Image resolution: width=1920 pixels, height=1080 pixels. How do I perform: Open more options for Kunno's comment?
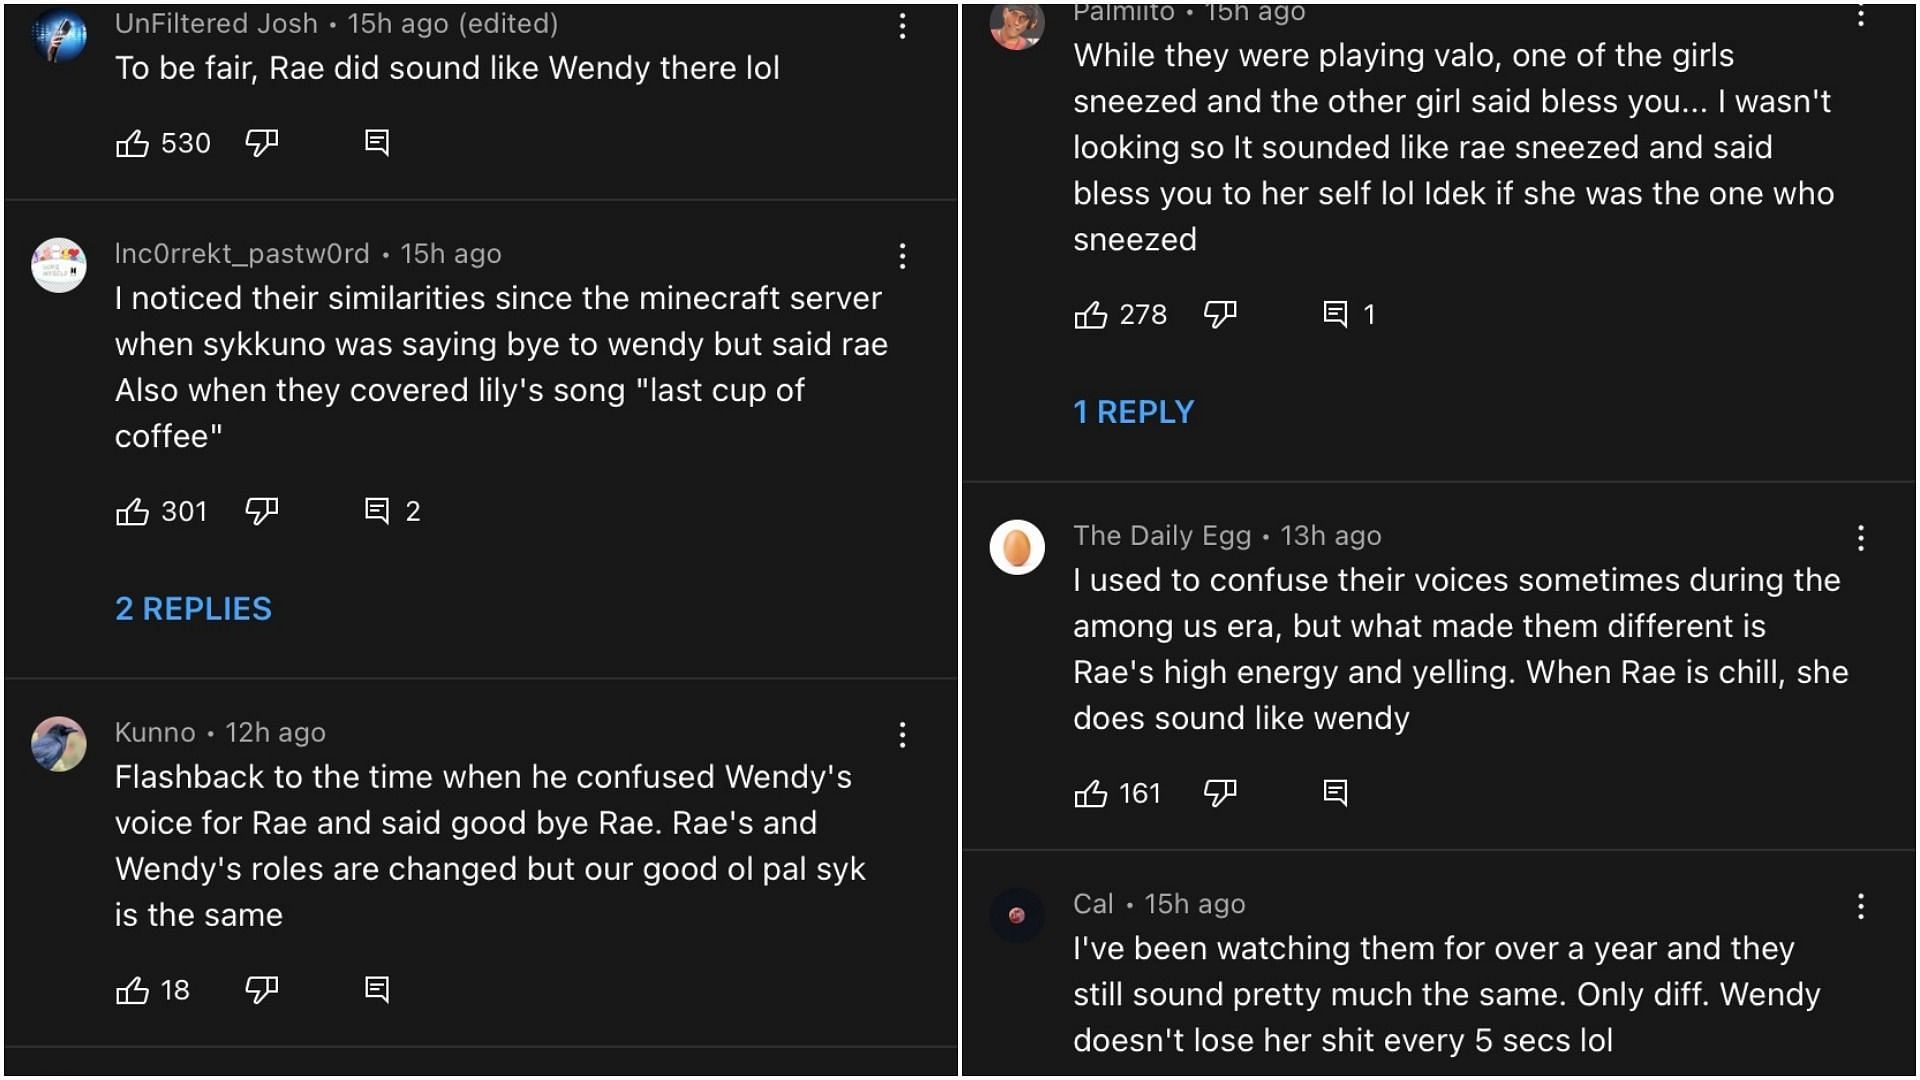pos(902,736)
